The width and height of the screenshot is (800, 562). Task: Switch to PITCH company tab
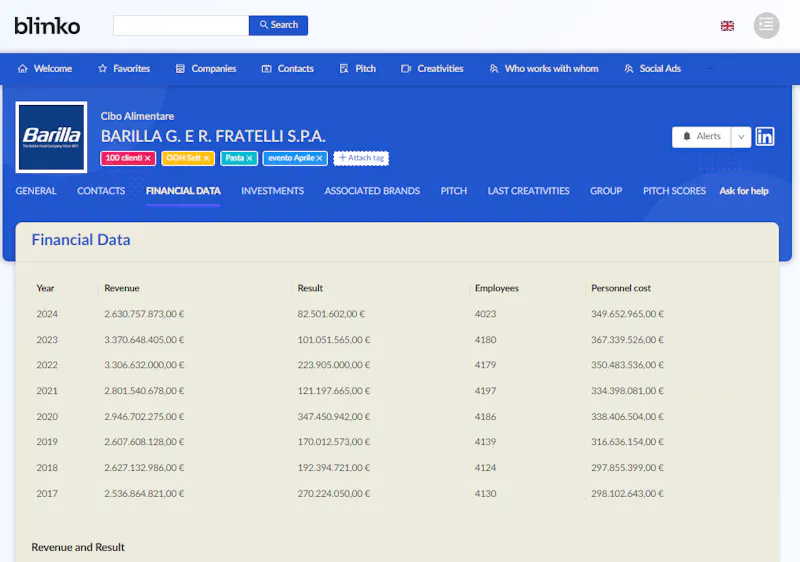(x=454, y=191)
